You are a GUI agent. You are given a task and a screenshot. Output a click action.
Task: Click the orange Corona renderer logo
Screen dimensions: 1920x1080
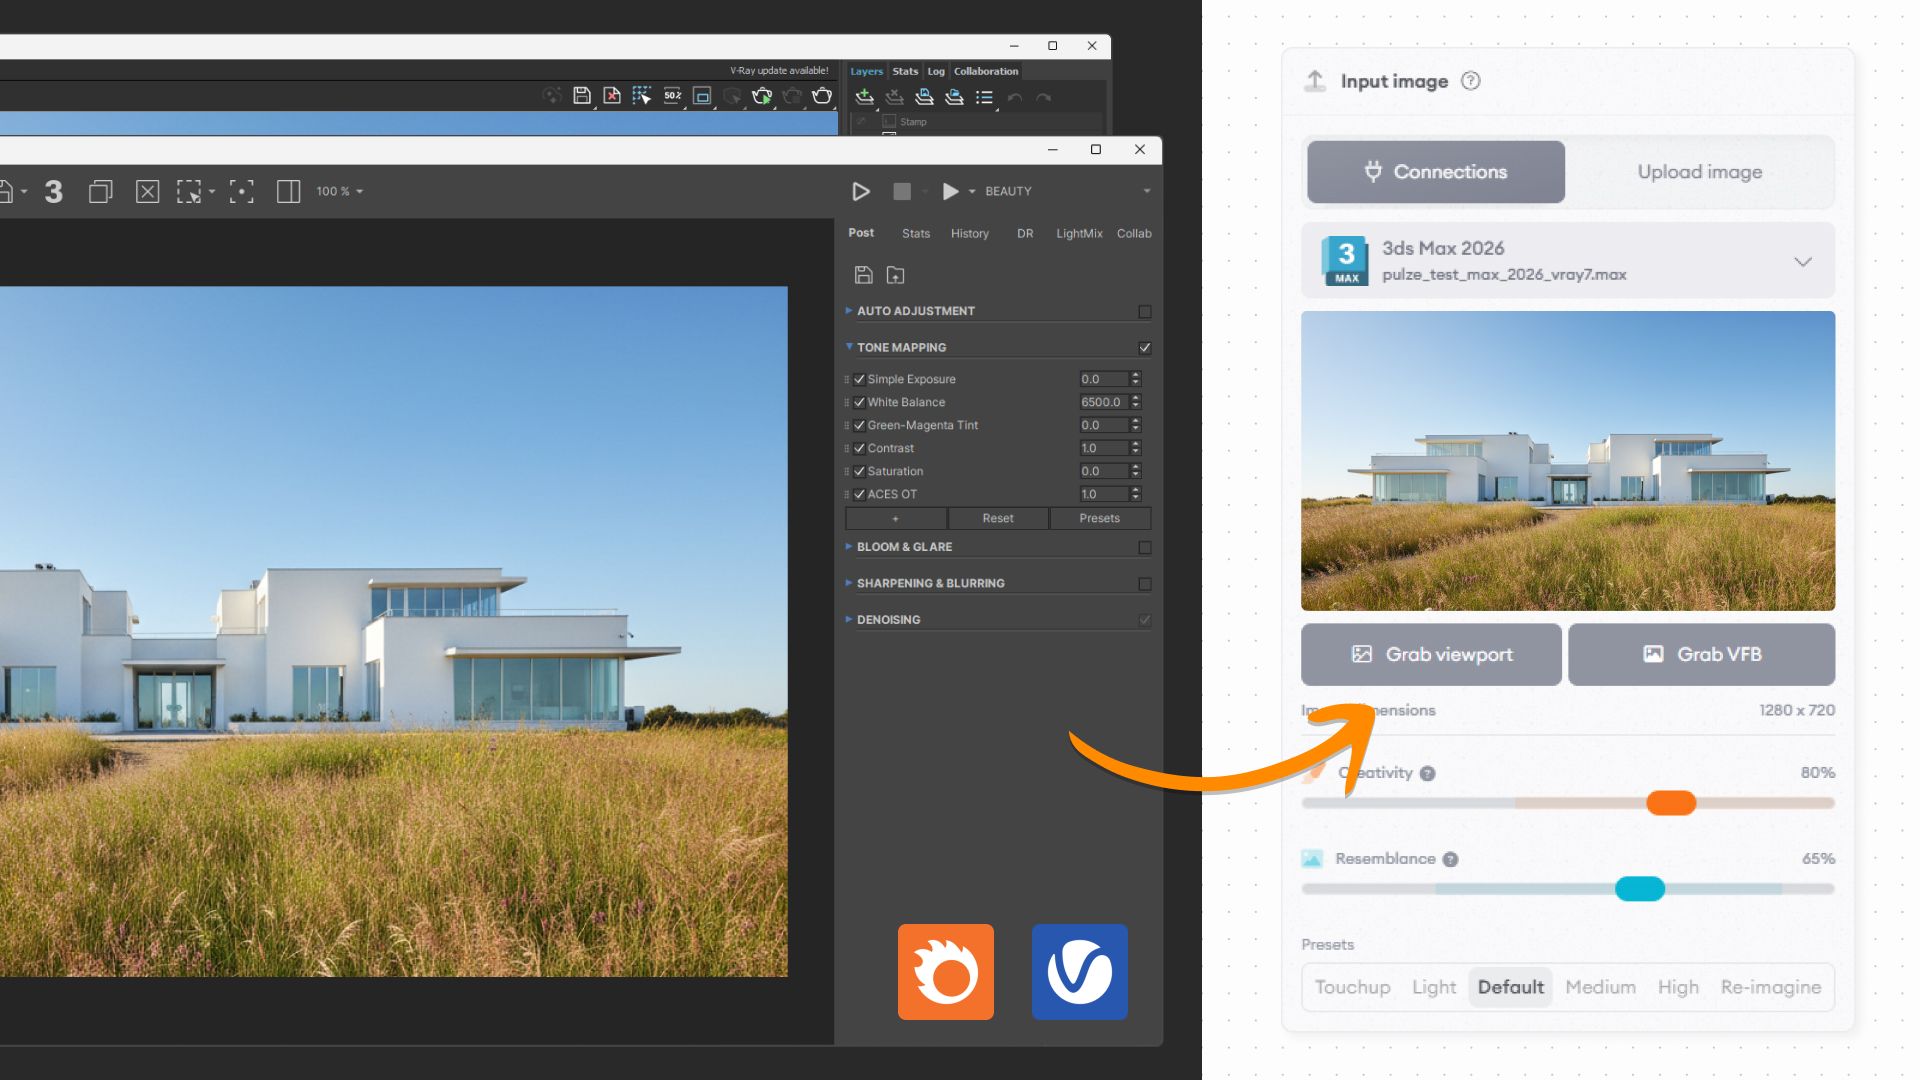[x=945, y=971]
